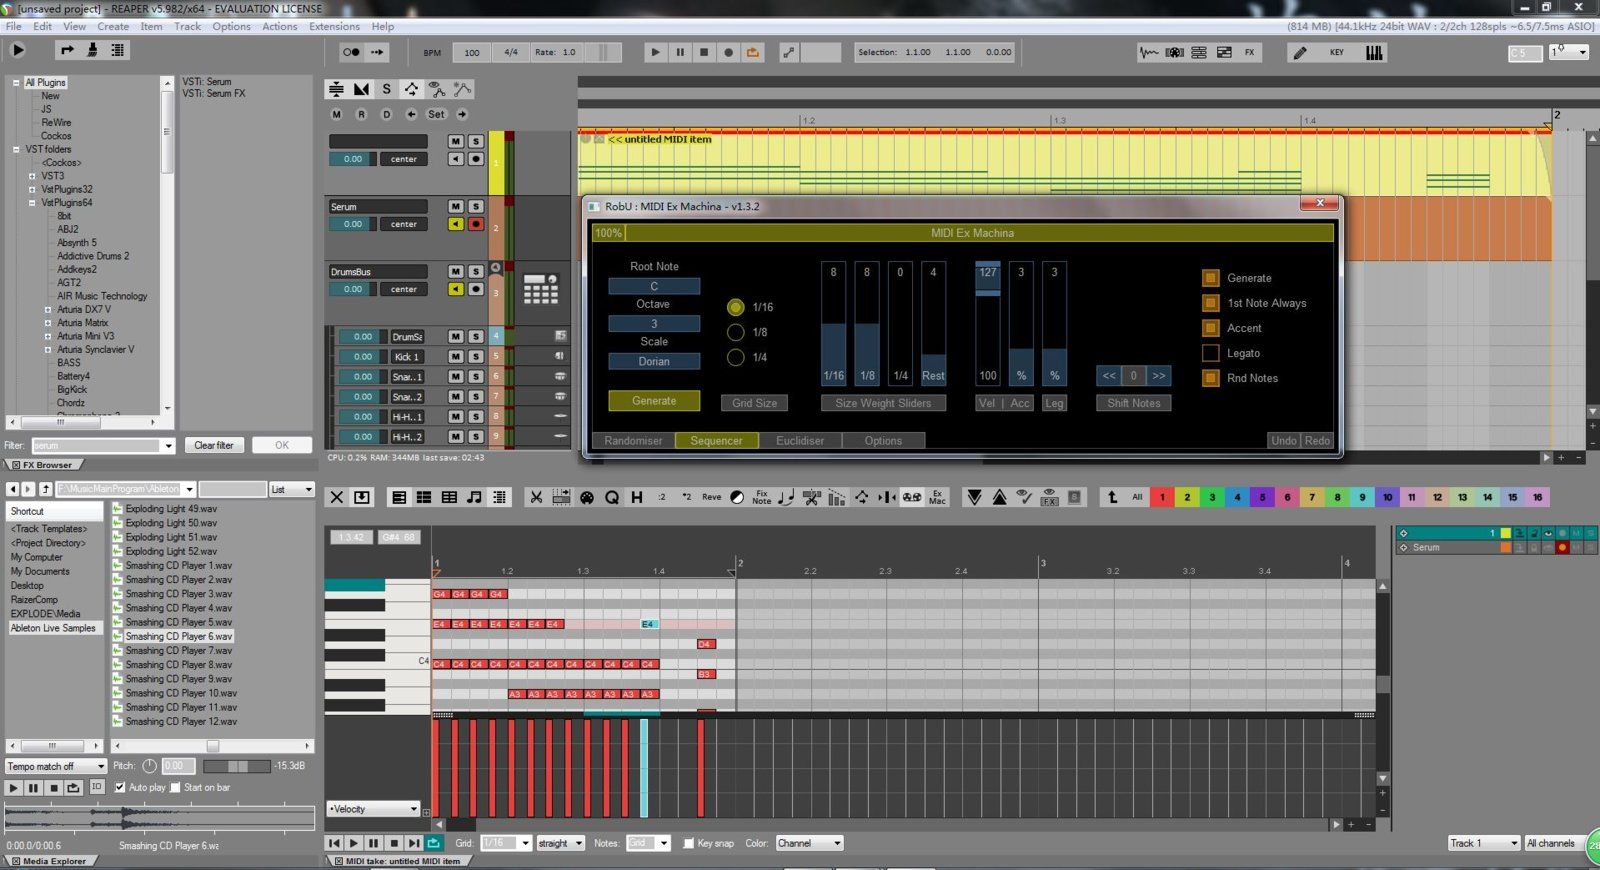
Task: Click the H humanize icon in MIDI editor
Action: [x=636, y=497]
